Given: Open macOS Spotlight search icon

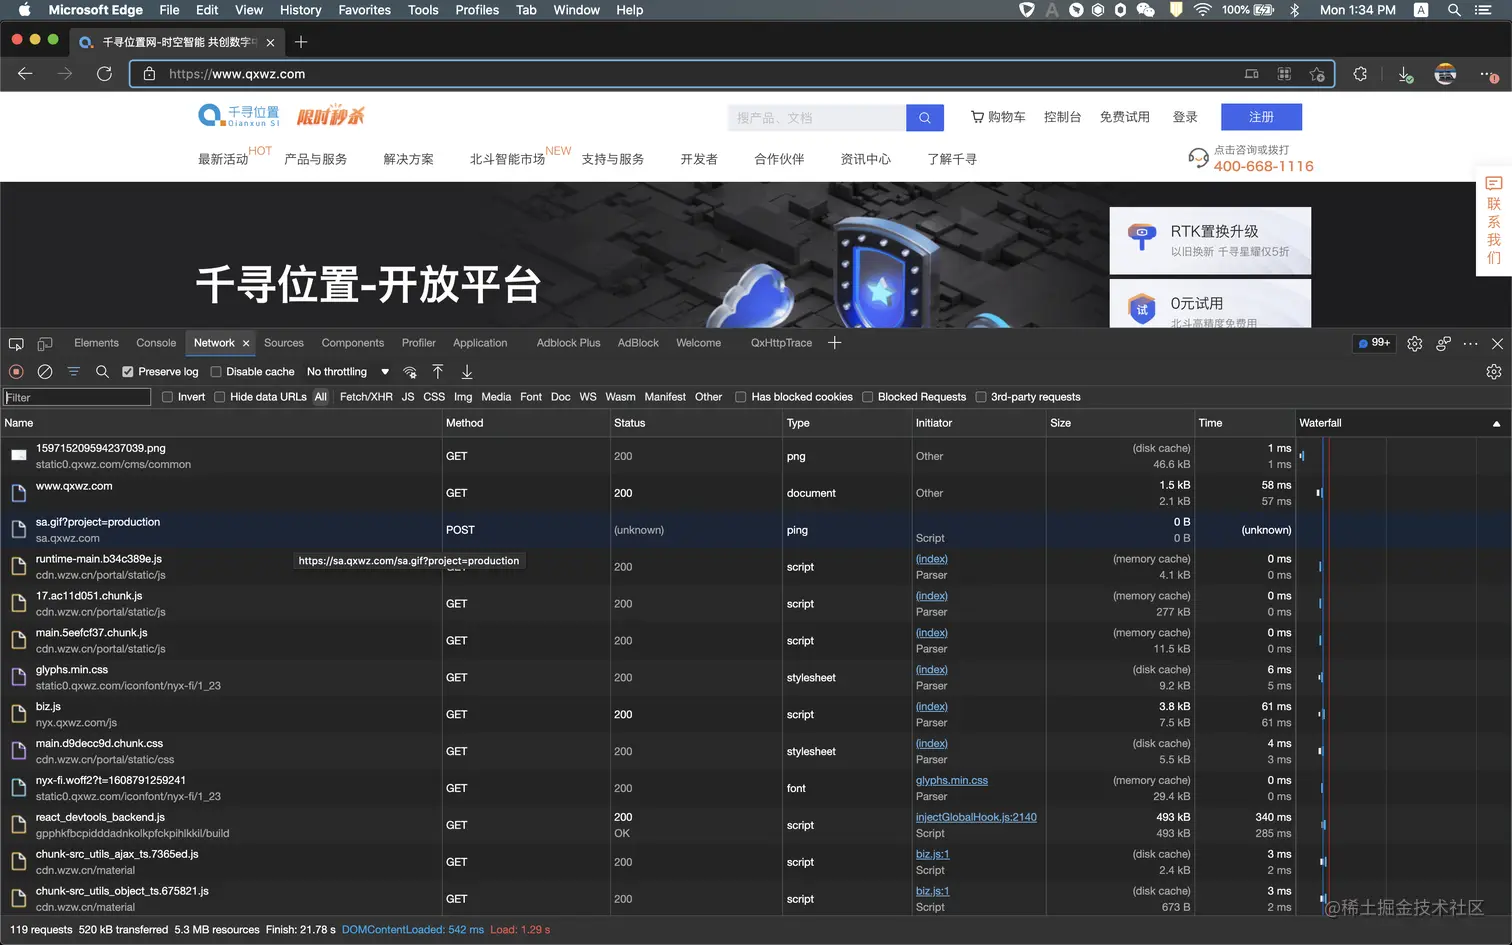Looking at the screenshot, I should pyautogui.click(x=1454, y=10).
